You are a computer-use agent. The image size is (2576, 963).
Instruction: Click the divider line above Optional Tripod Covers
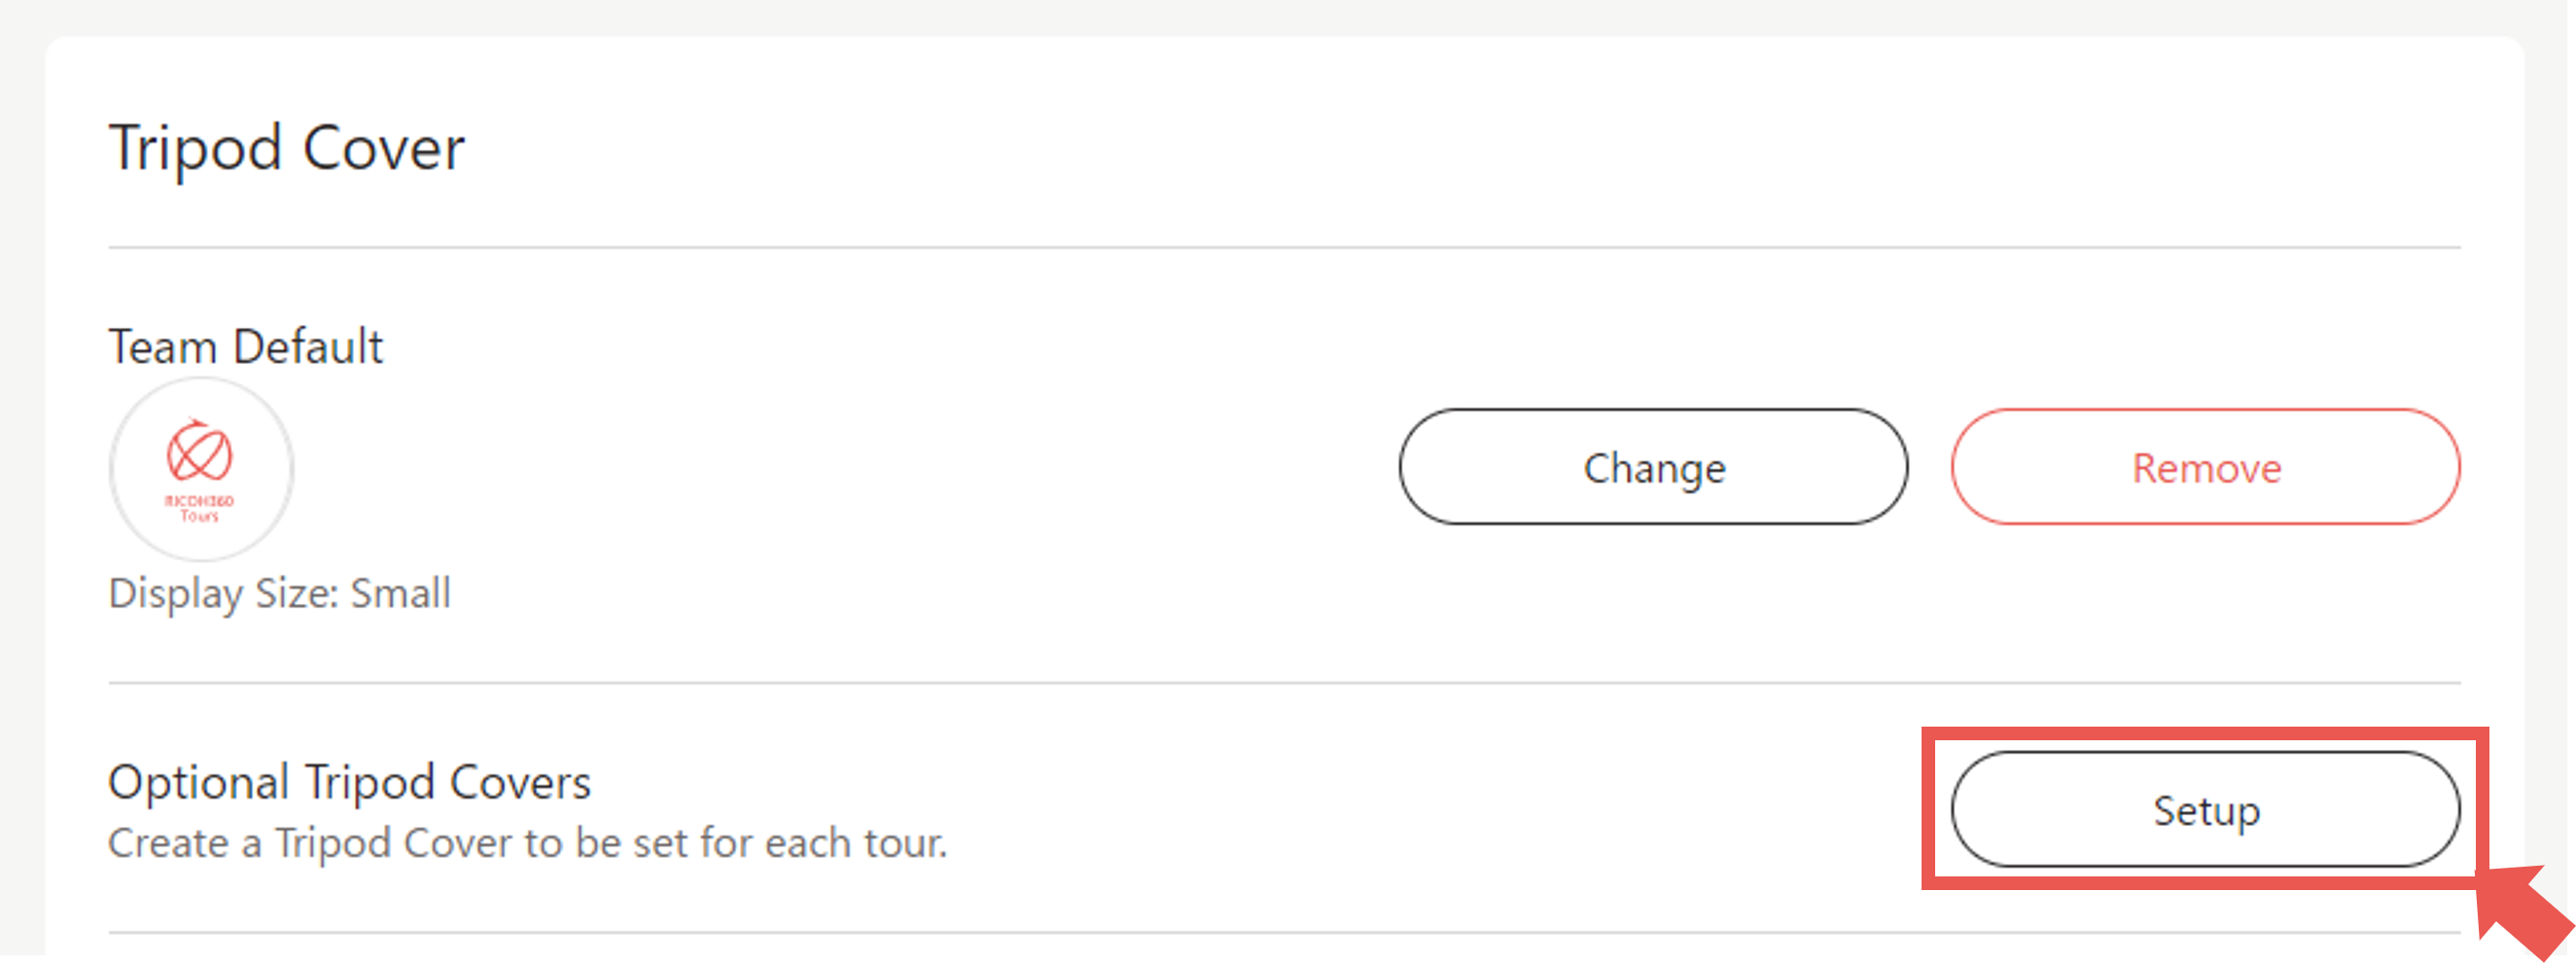[1284, 683]
